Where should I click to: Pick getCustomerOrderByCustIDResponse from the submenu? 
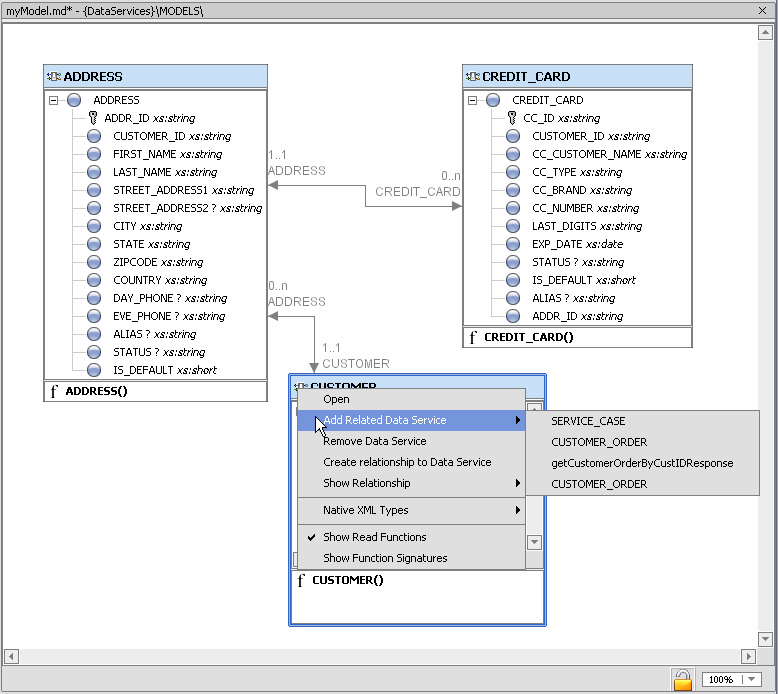(643, 463)
